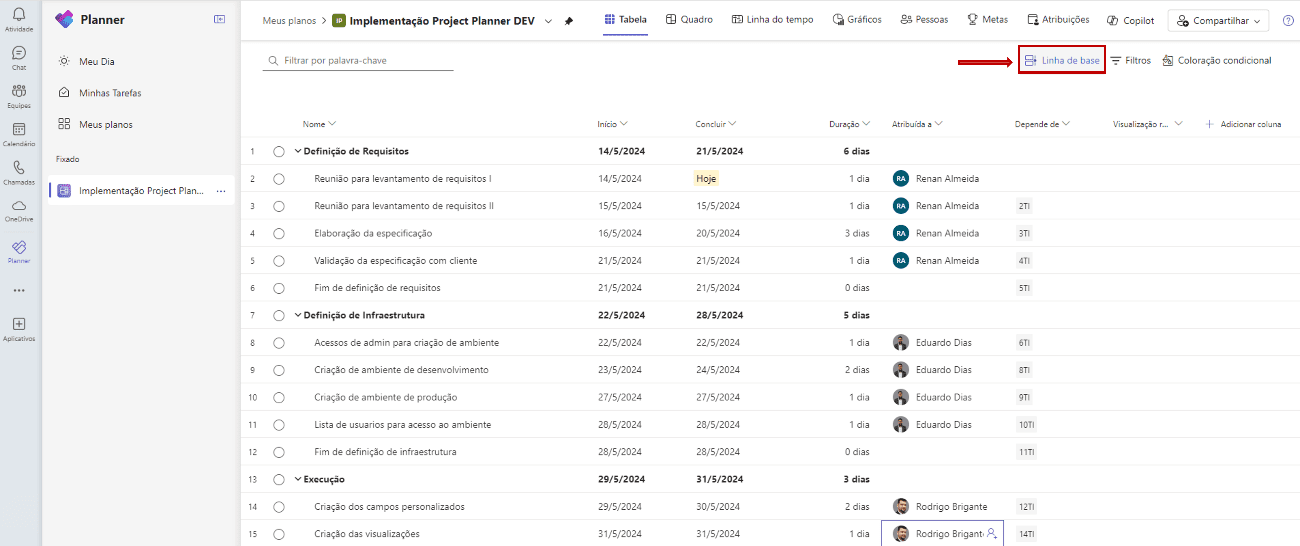Open the OneDrive cloud icon
The width and height of the screenshot is (1300, 546).
(19, 205)
